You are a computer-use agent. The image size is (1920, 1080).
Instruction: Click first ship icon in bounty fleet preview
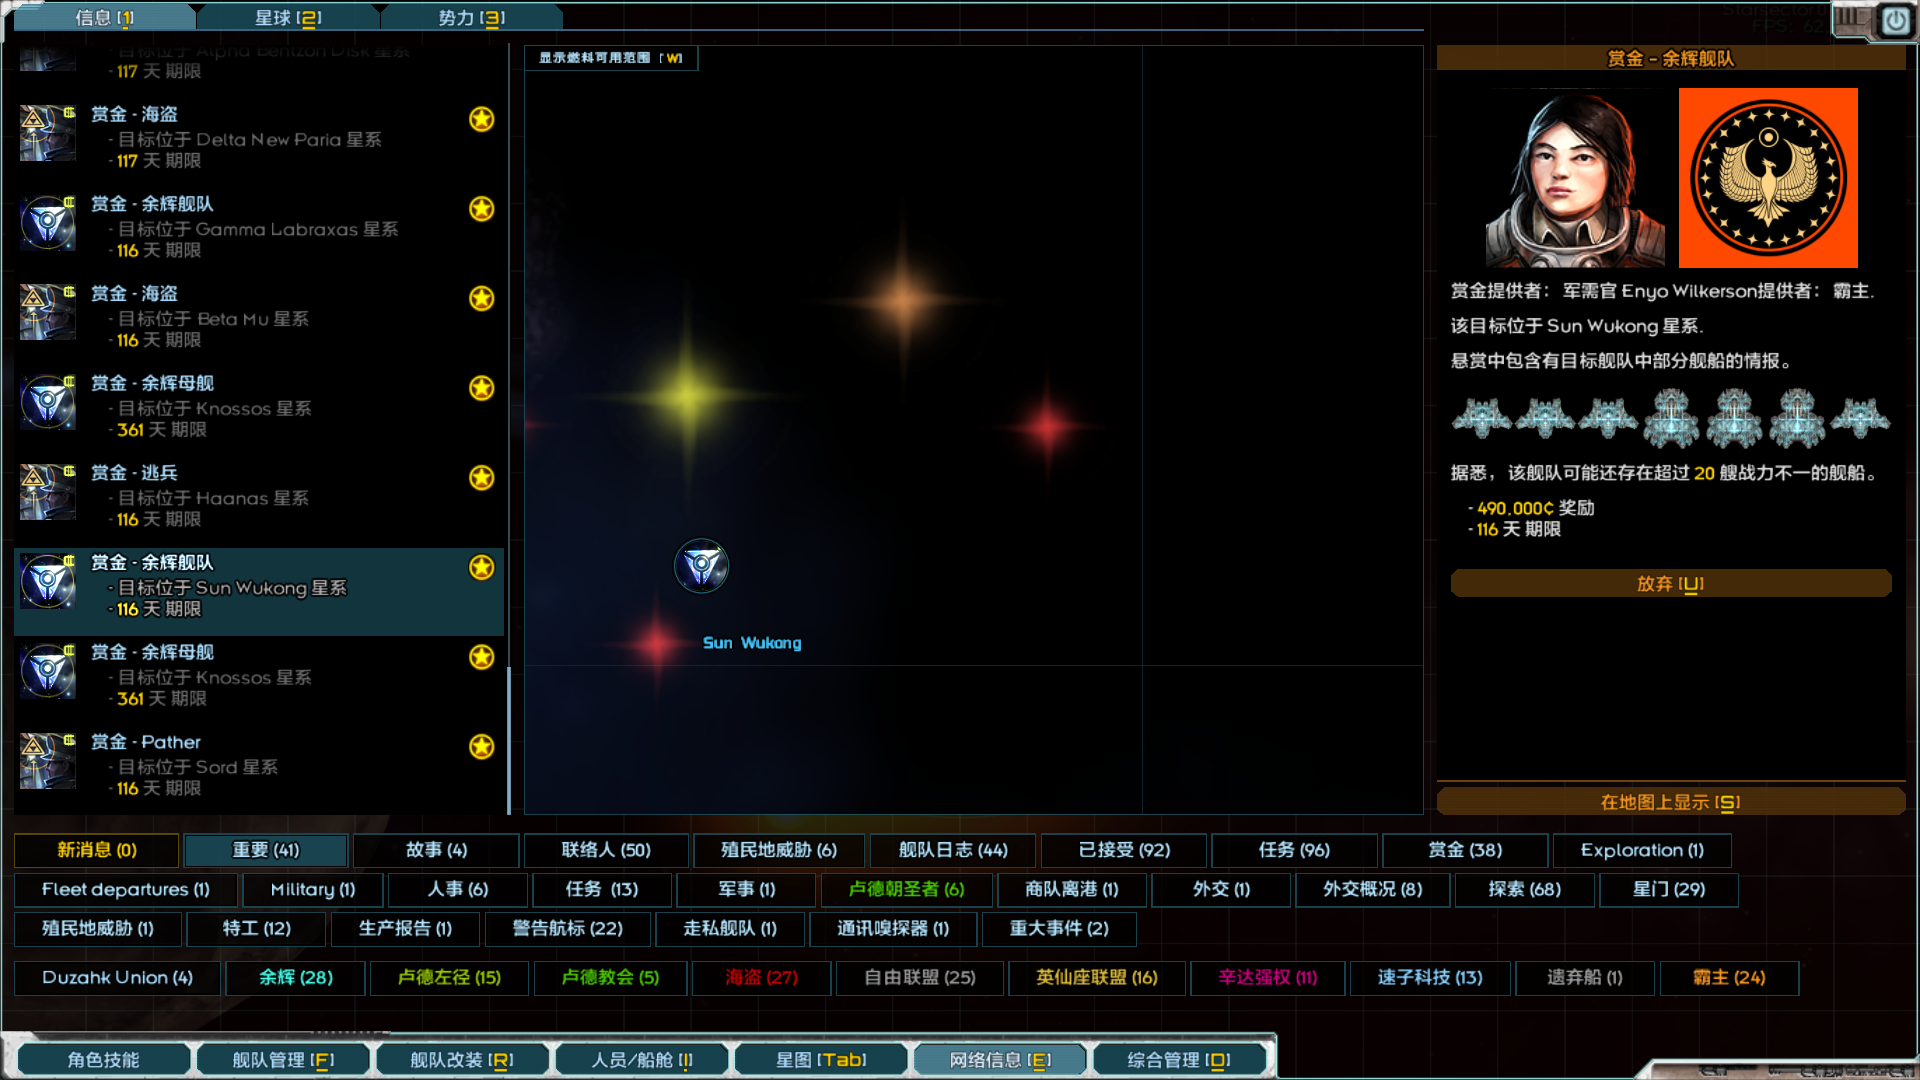[1481, 418]
